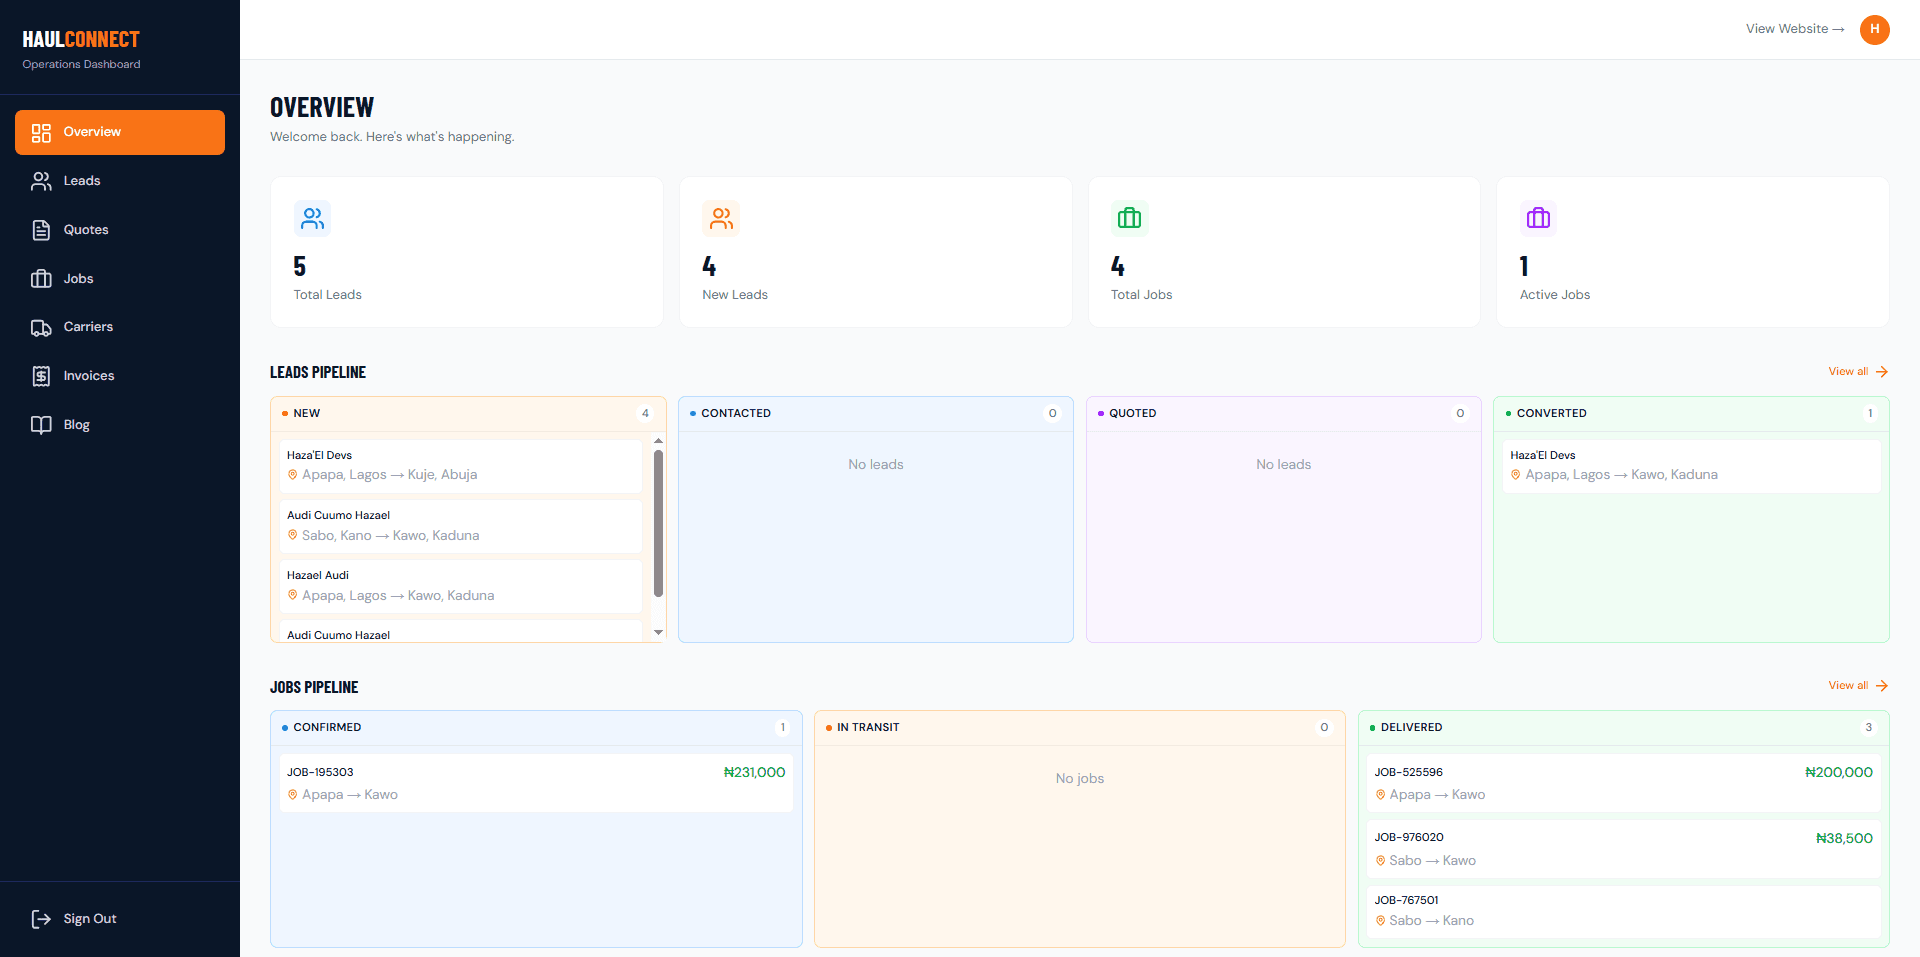Click the Carriers truck icon in sidebar
The width and height of the screenshot is (1920, 957).
(41, 327)
